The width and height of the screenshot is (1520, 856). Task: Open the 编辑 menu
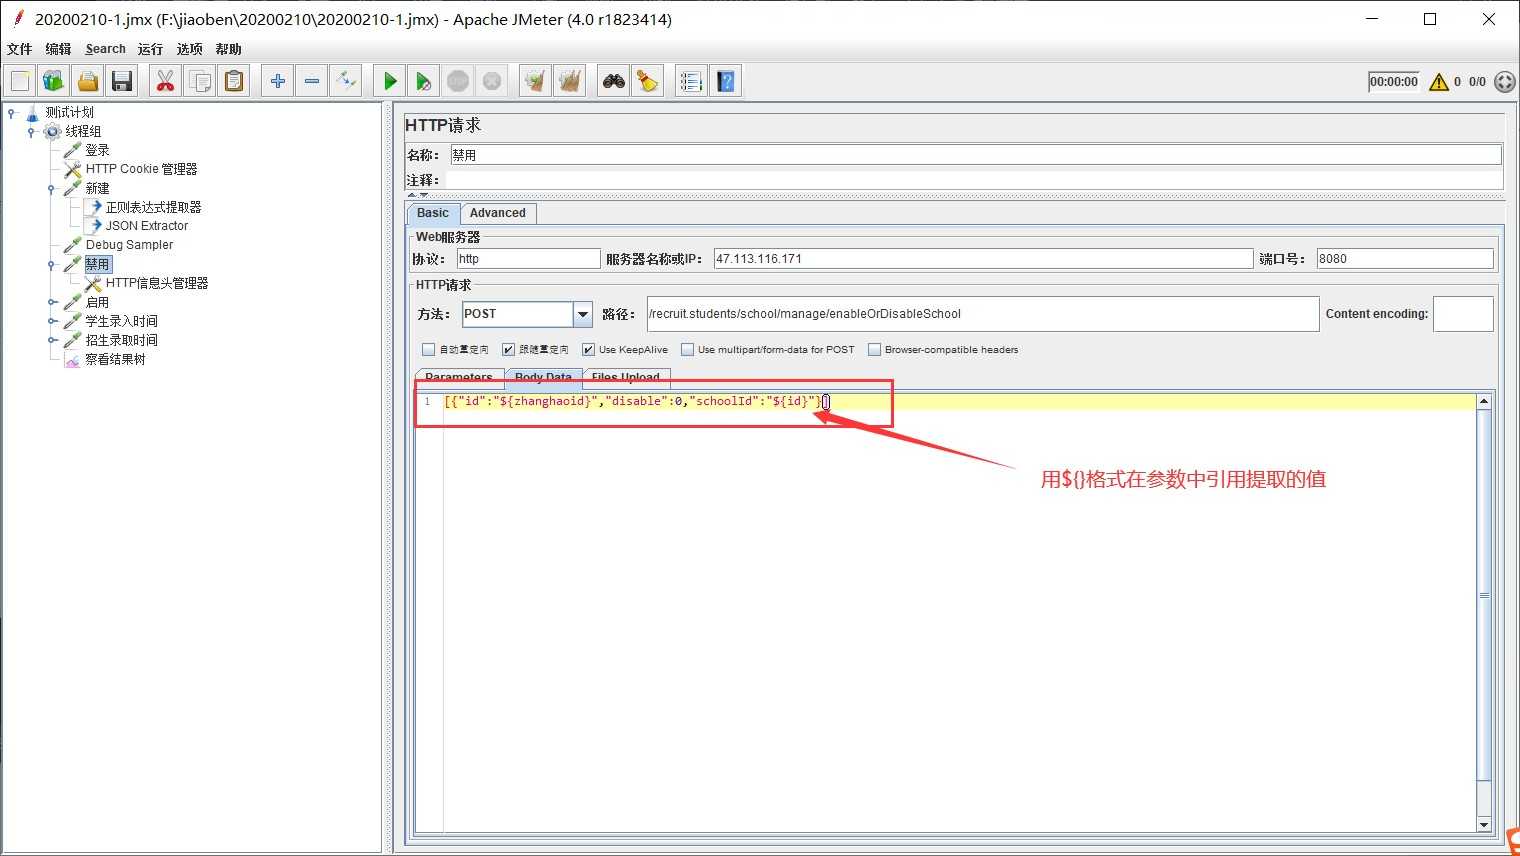pos(58,49)
